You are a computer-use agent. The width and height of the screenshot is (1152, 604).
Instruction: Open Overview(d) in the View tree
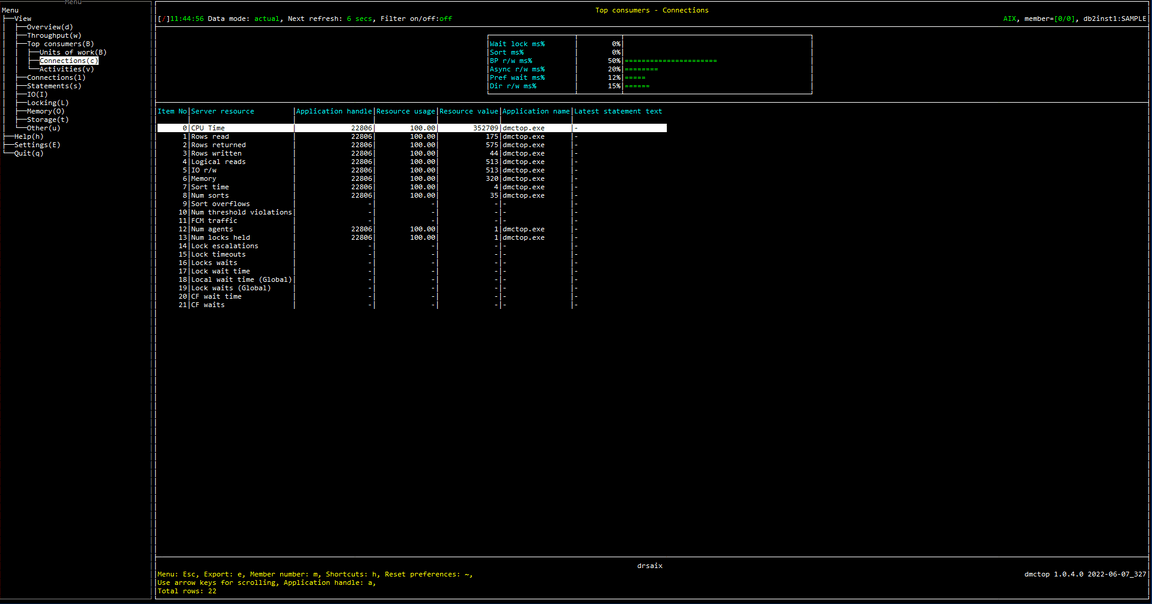tap(50, 27)
